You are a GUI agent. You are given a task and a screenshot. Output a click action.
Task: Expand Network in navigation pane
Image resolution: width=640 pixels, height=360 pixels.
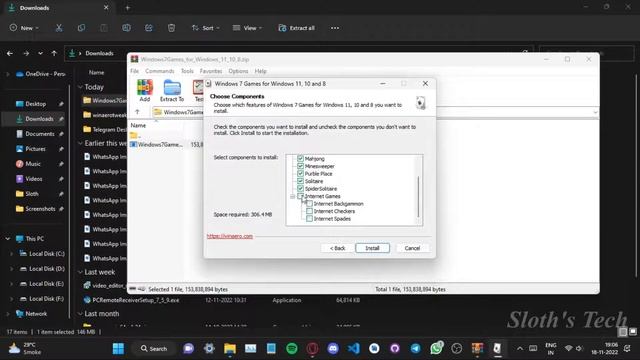coord(8,313)
